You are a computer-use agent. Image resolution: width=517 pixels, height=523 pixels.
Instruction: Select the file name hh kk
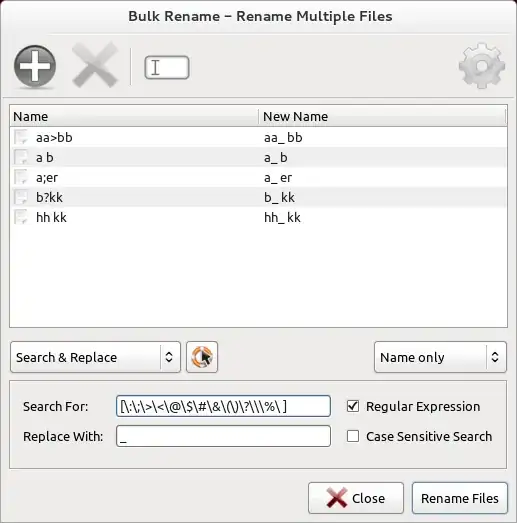tap(51, 217)
